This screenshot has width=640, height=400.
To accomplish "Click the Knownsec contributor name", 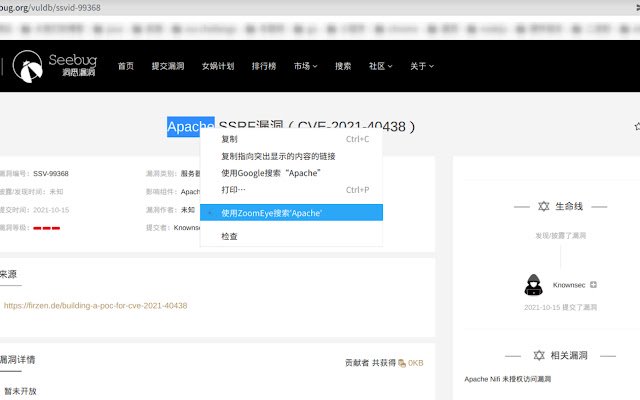I will [x=569, y=285].
